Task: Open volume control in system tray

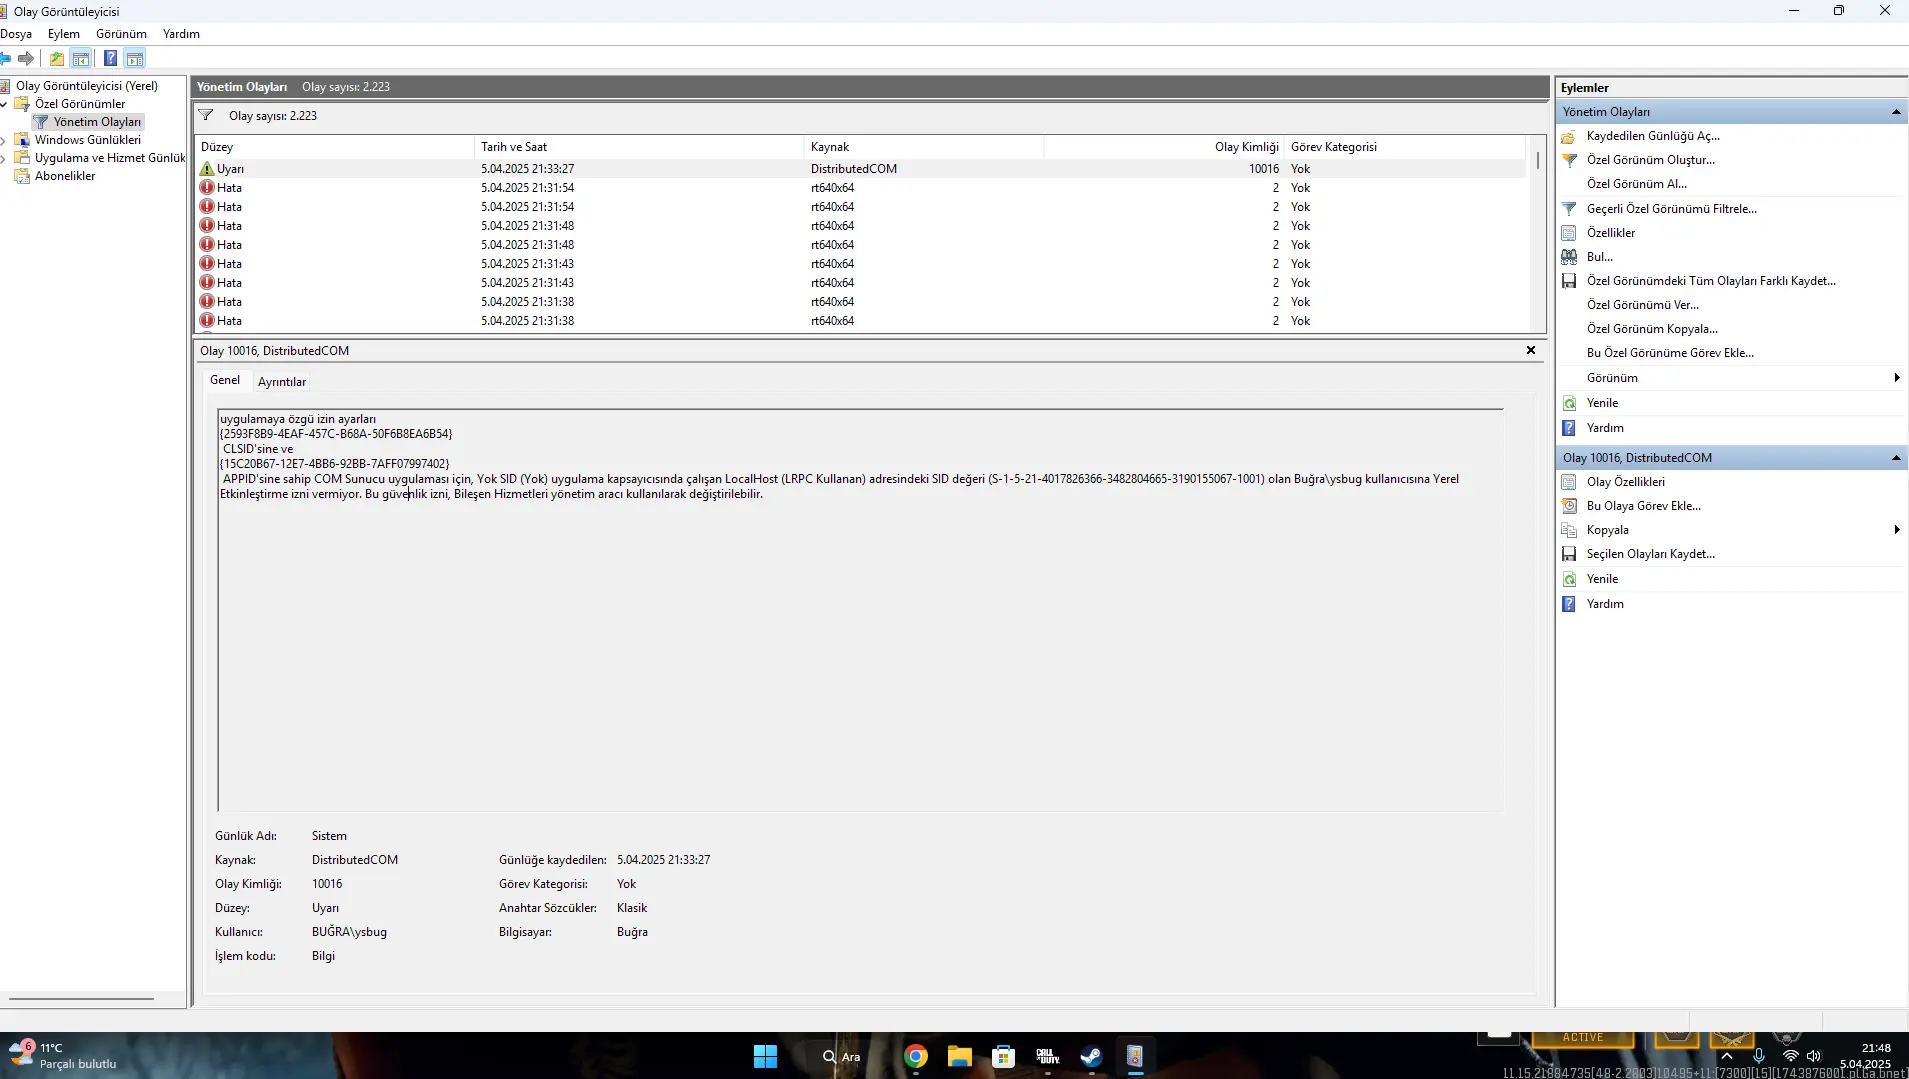Action: [x=1814, y=1056]
